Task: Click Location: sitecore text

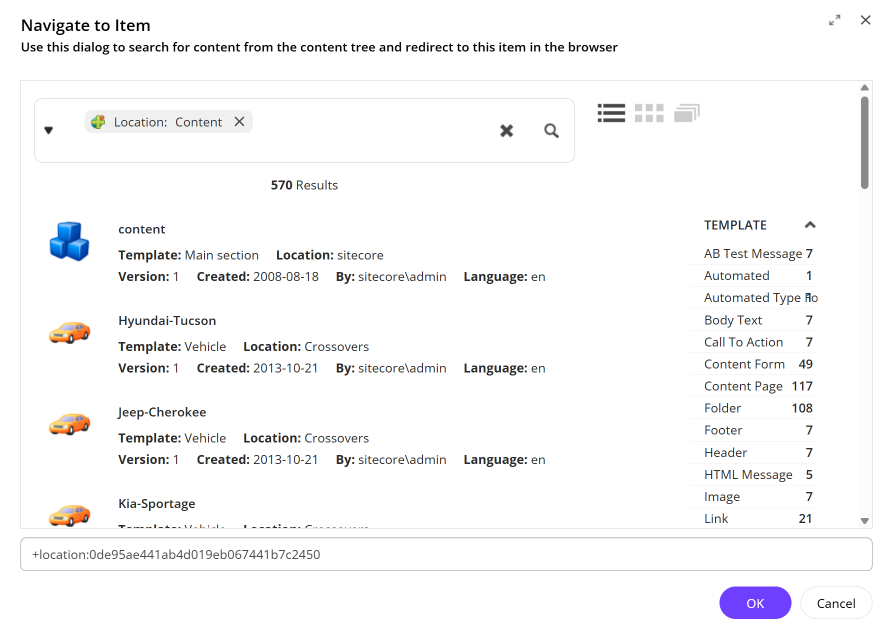Action: (330, 255)
